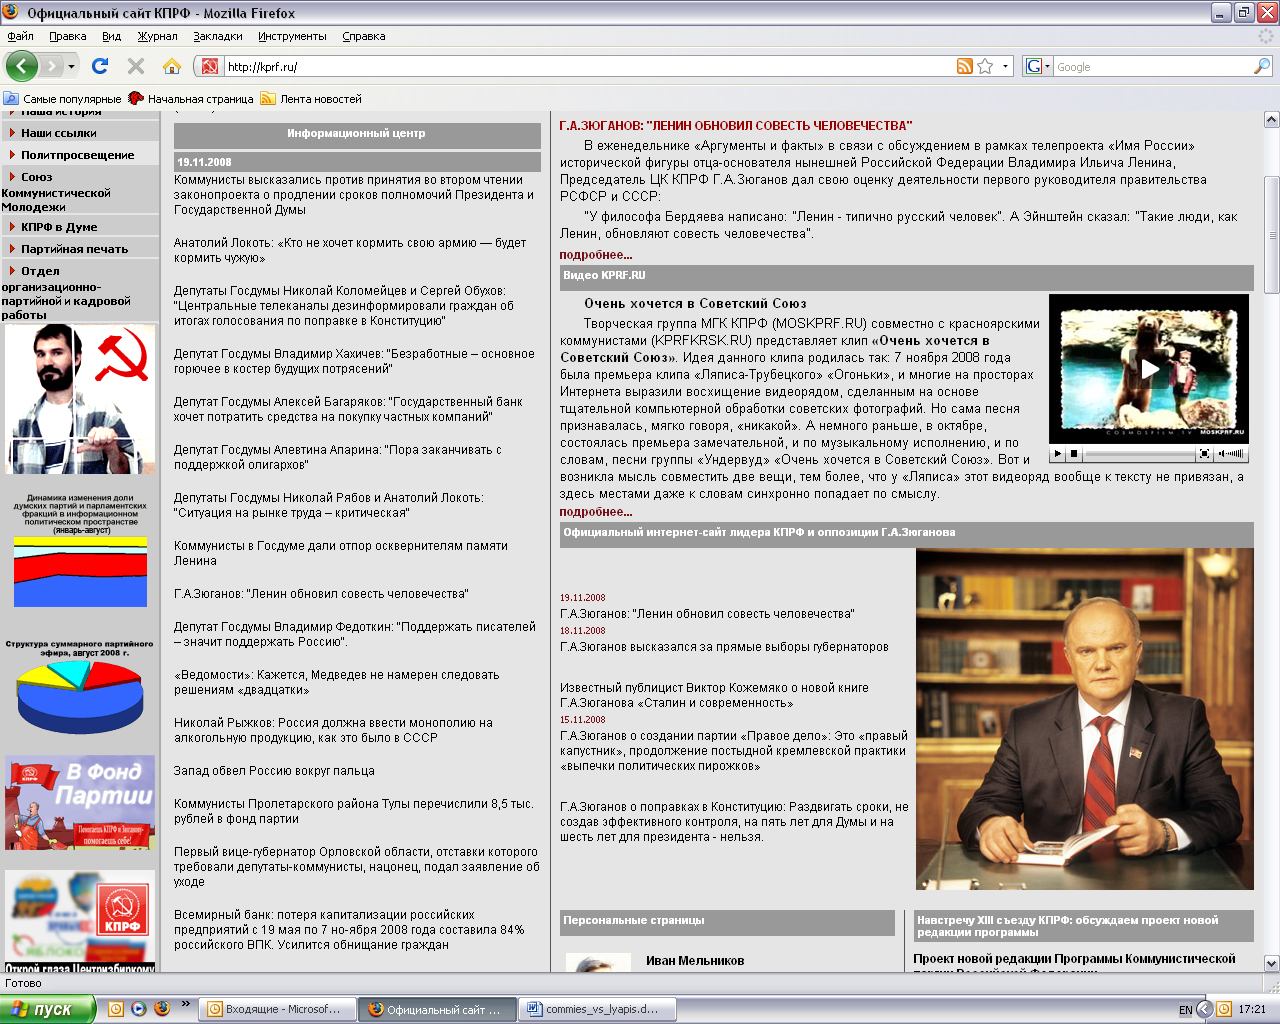1280x1024 pixels.
Task: Open the Наши ссылки sidebar link
Action: pyautogui.click(x=59, y=133)
